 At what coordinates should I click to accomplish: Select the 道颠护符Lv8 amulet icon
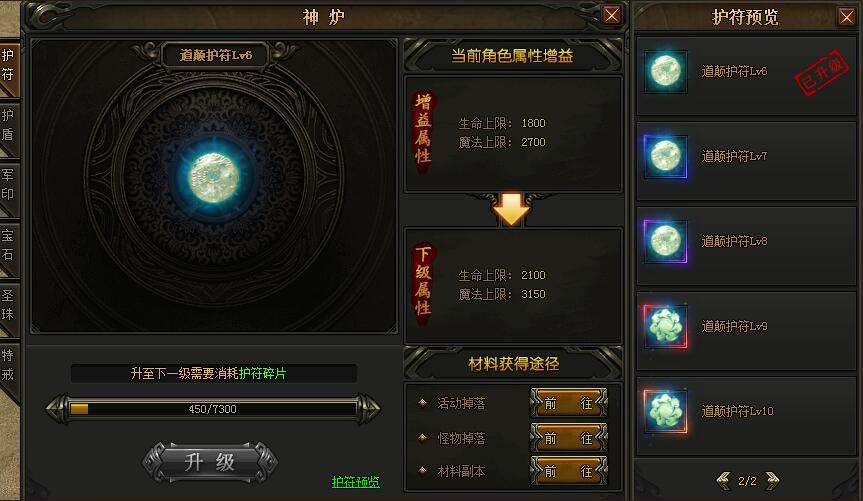pos(665,241)
